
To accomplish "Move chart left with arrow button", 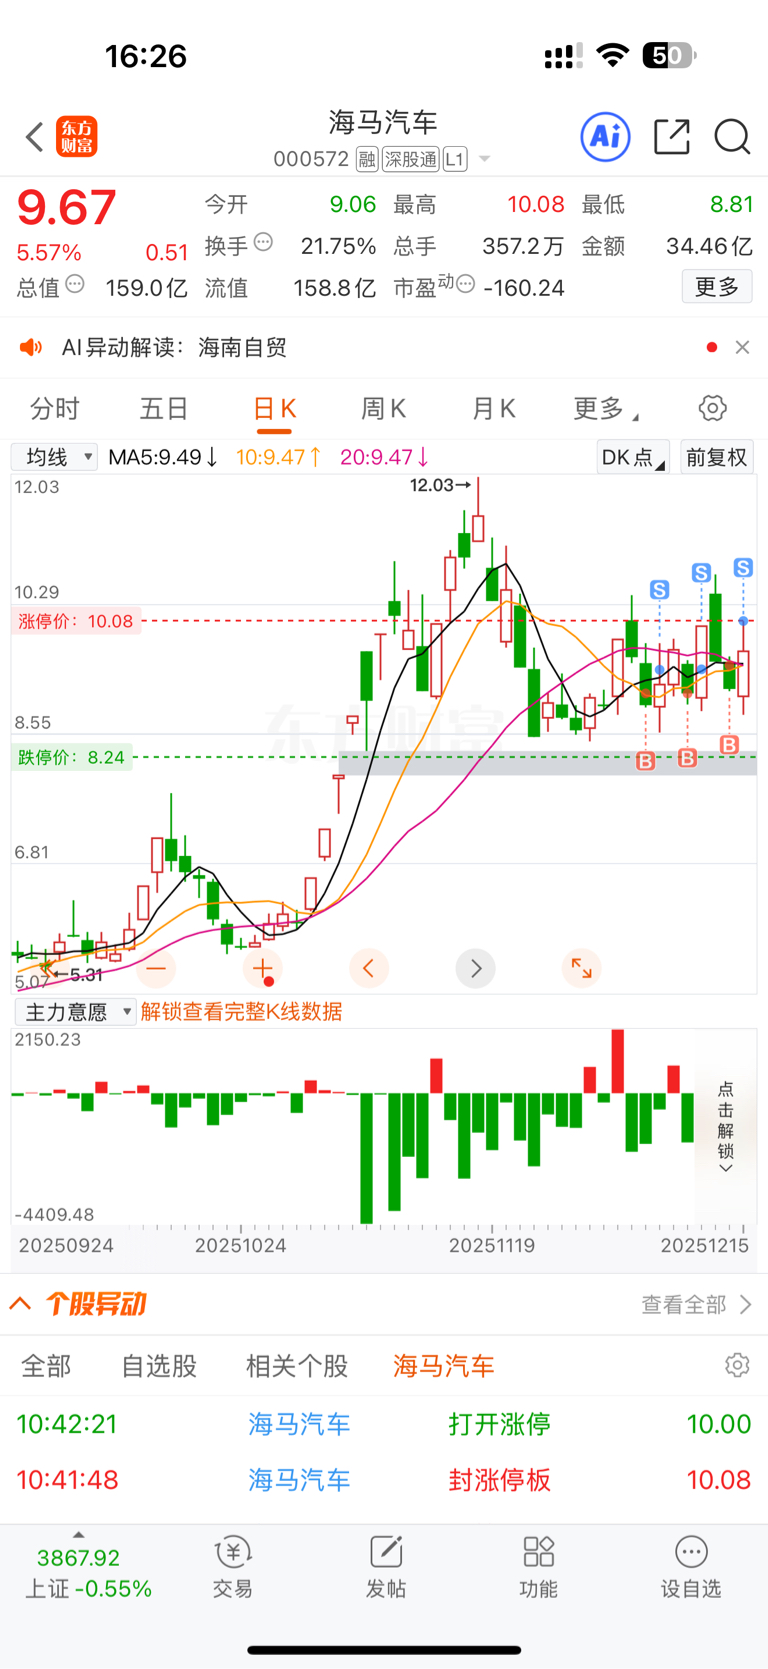I will (x=369, y=968).
